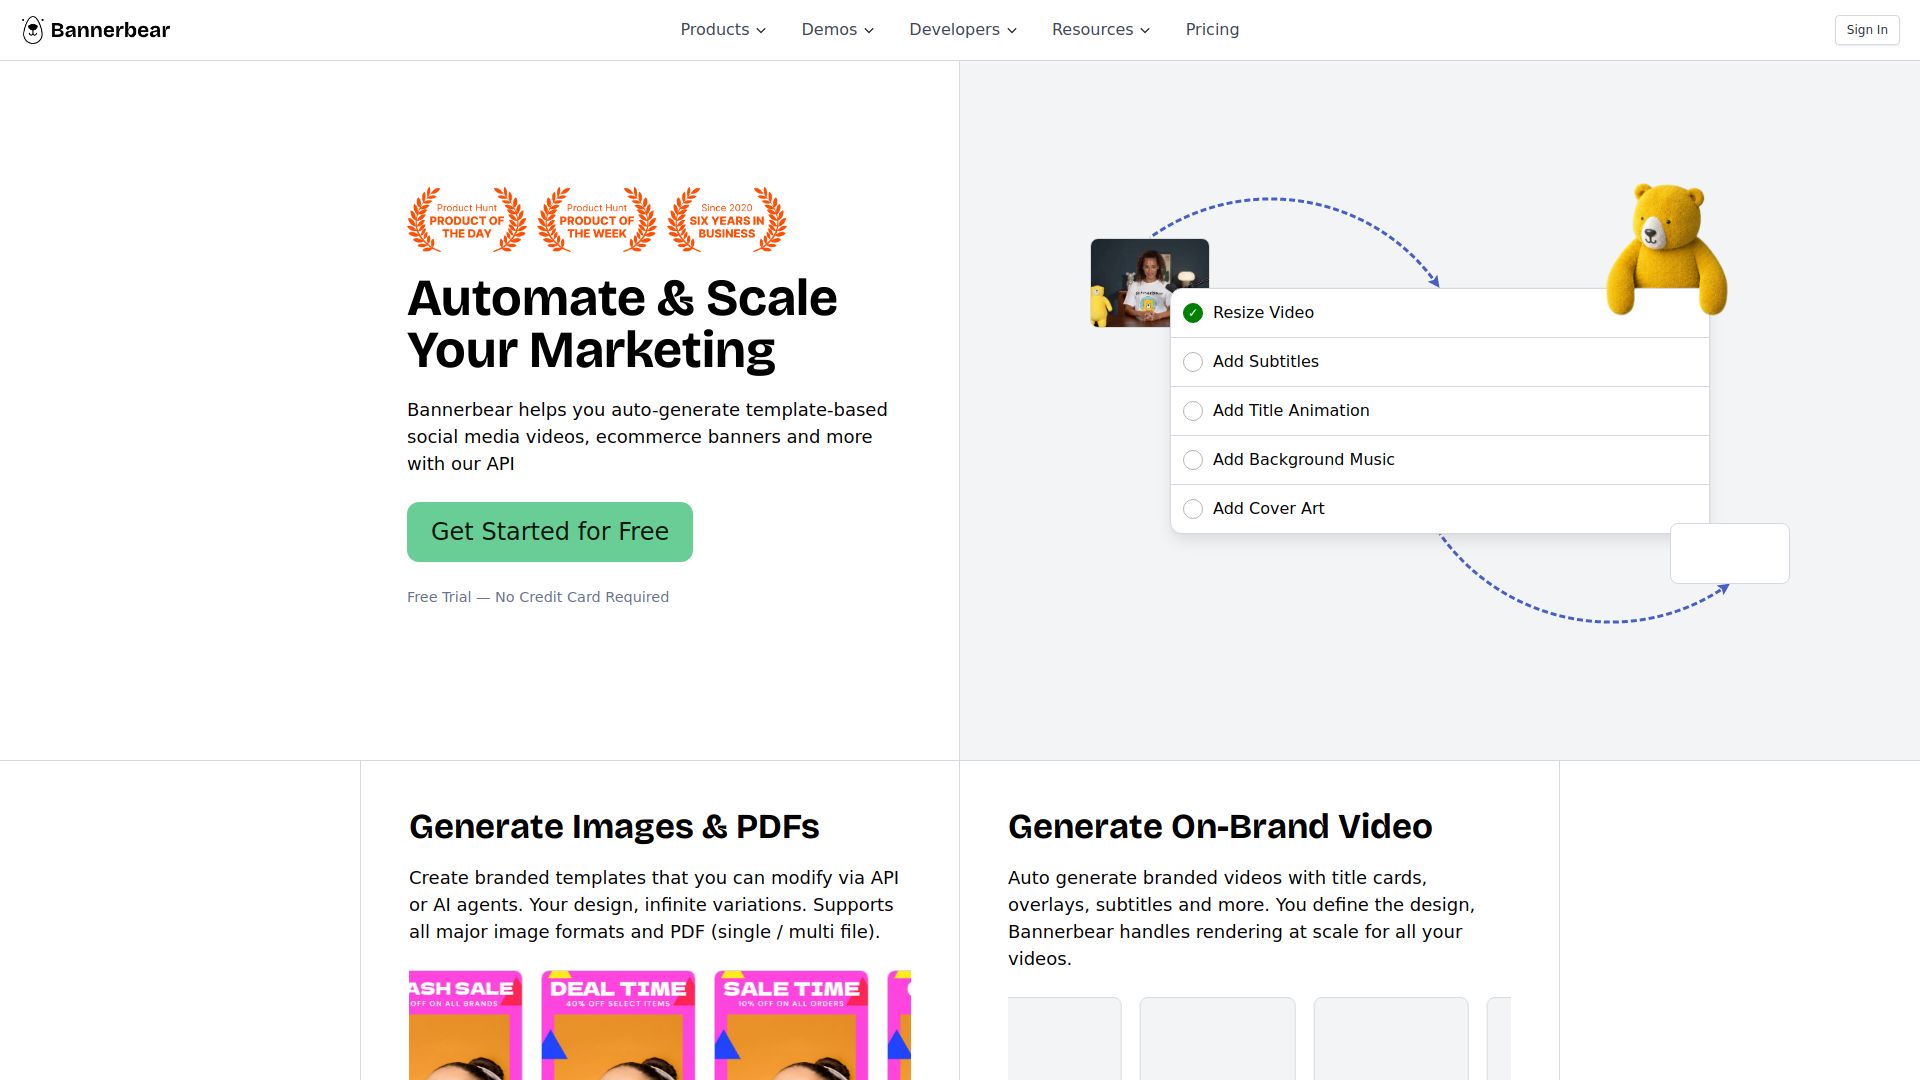Click the Bannerbear brand name link
This screenshot has height=1080, width=1920.
[110, 30]
